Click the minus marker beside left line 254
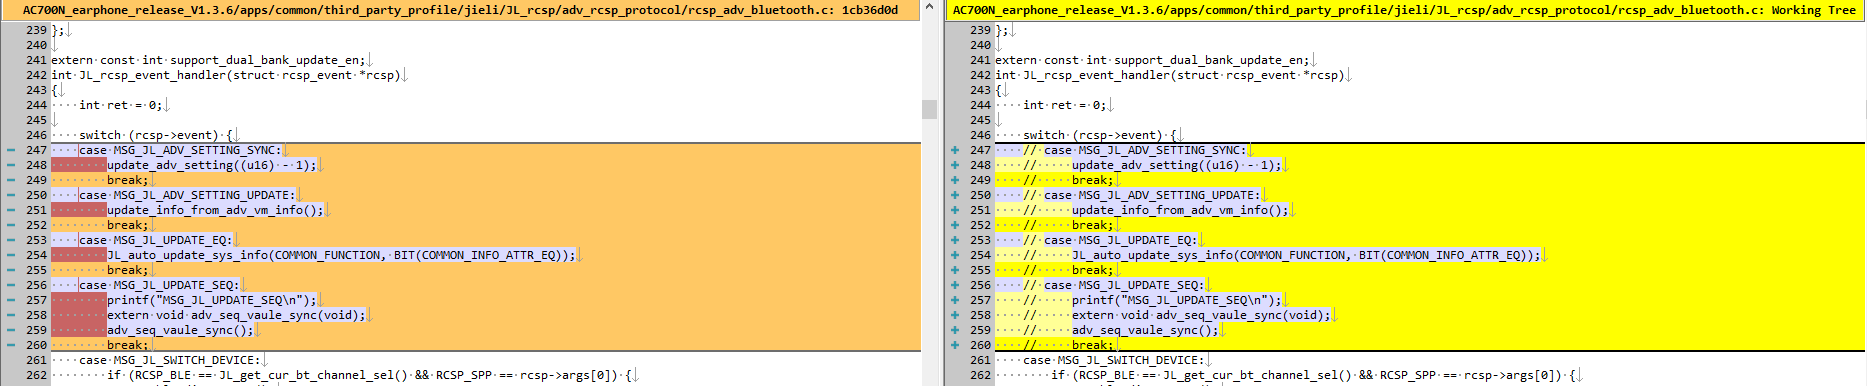This screenshot has height=386, width=1867. click(x=11, y=255)
